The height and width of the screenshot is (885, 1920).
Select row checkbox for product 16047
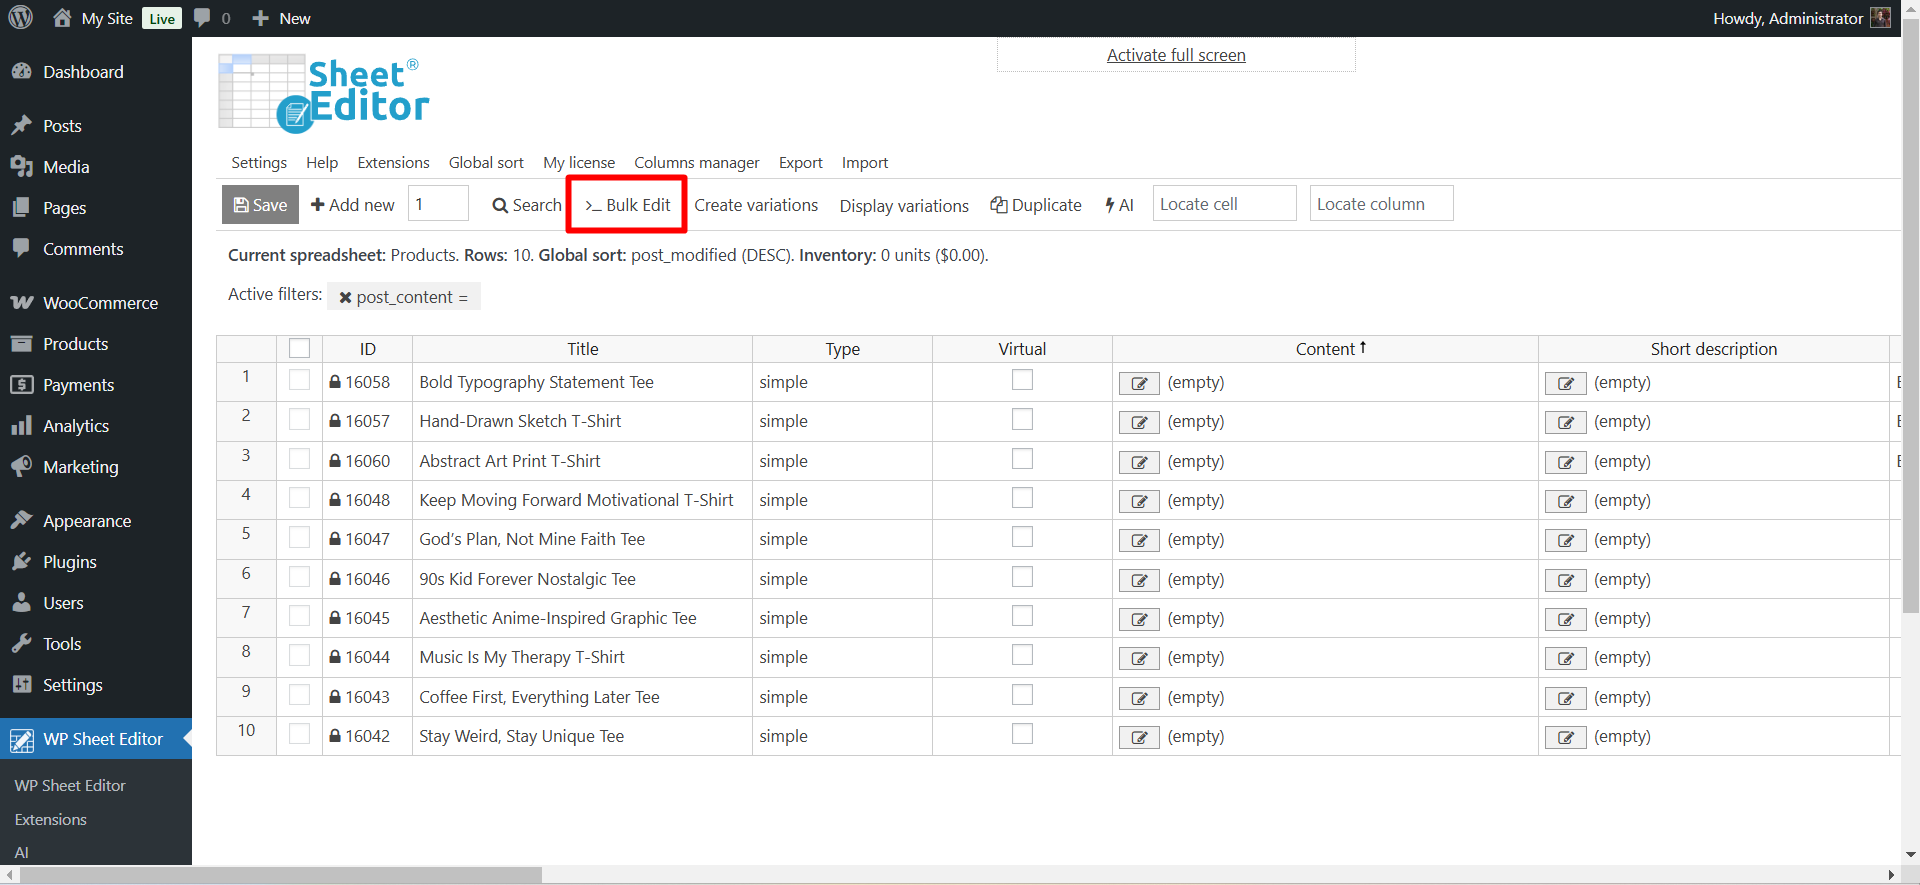pyautogui.click(x=299, y=537)
